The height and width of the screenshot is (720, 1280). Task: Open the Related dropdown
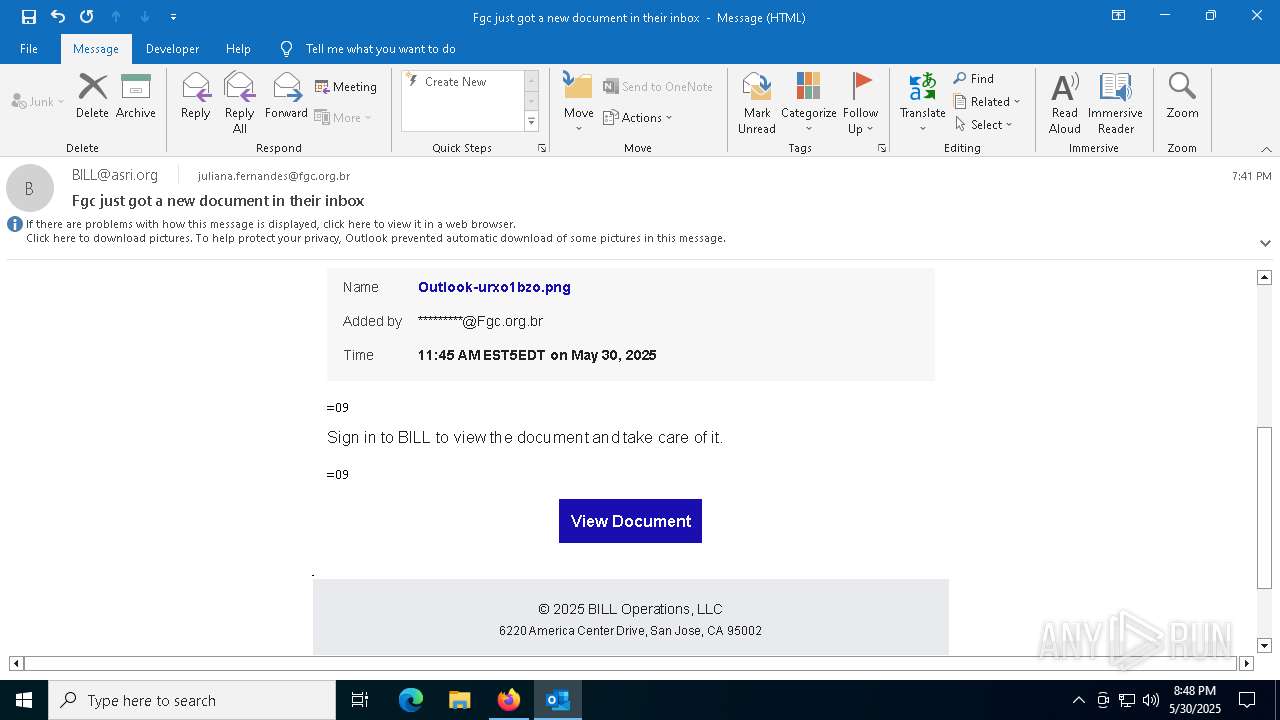click(987, 102)
